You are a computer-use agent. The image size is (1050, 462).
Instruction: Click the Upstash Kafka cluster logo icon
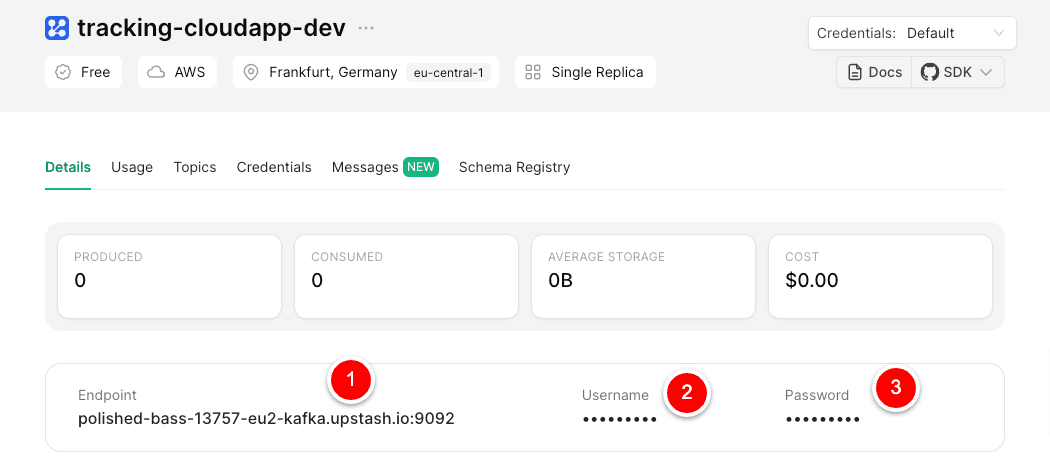point(58,28)
